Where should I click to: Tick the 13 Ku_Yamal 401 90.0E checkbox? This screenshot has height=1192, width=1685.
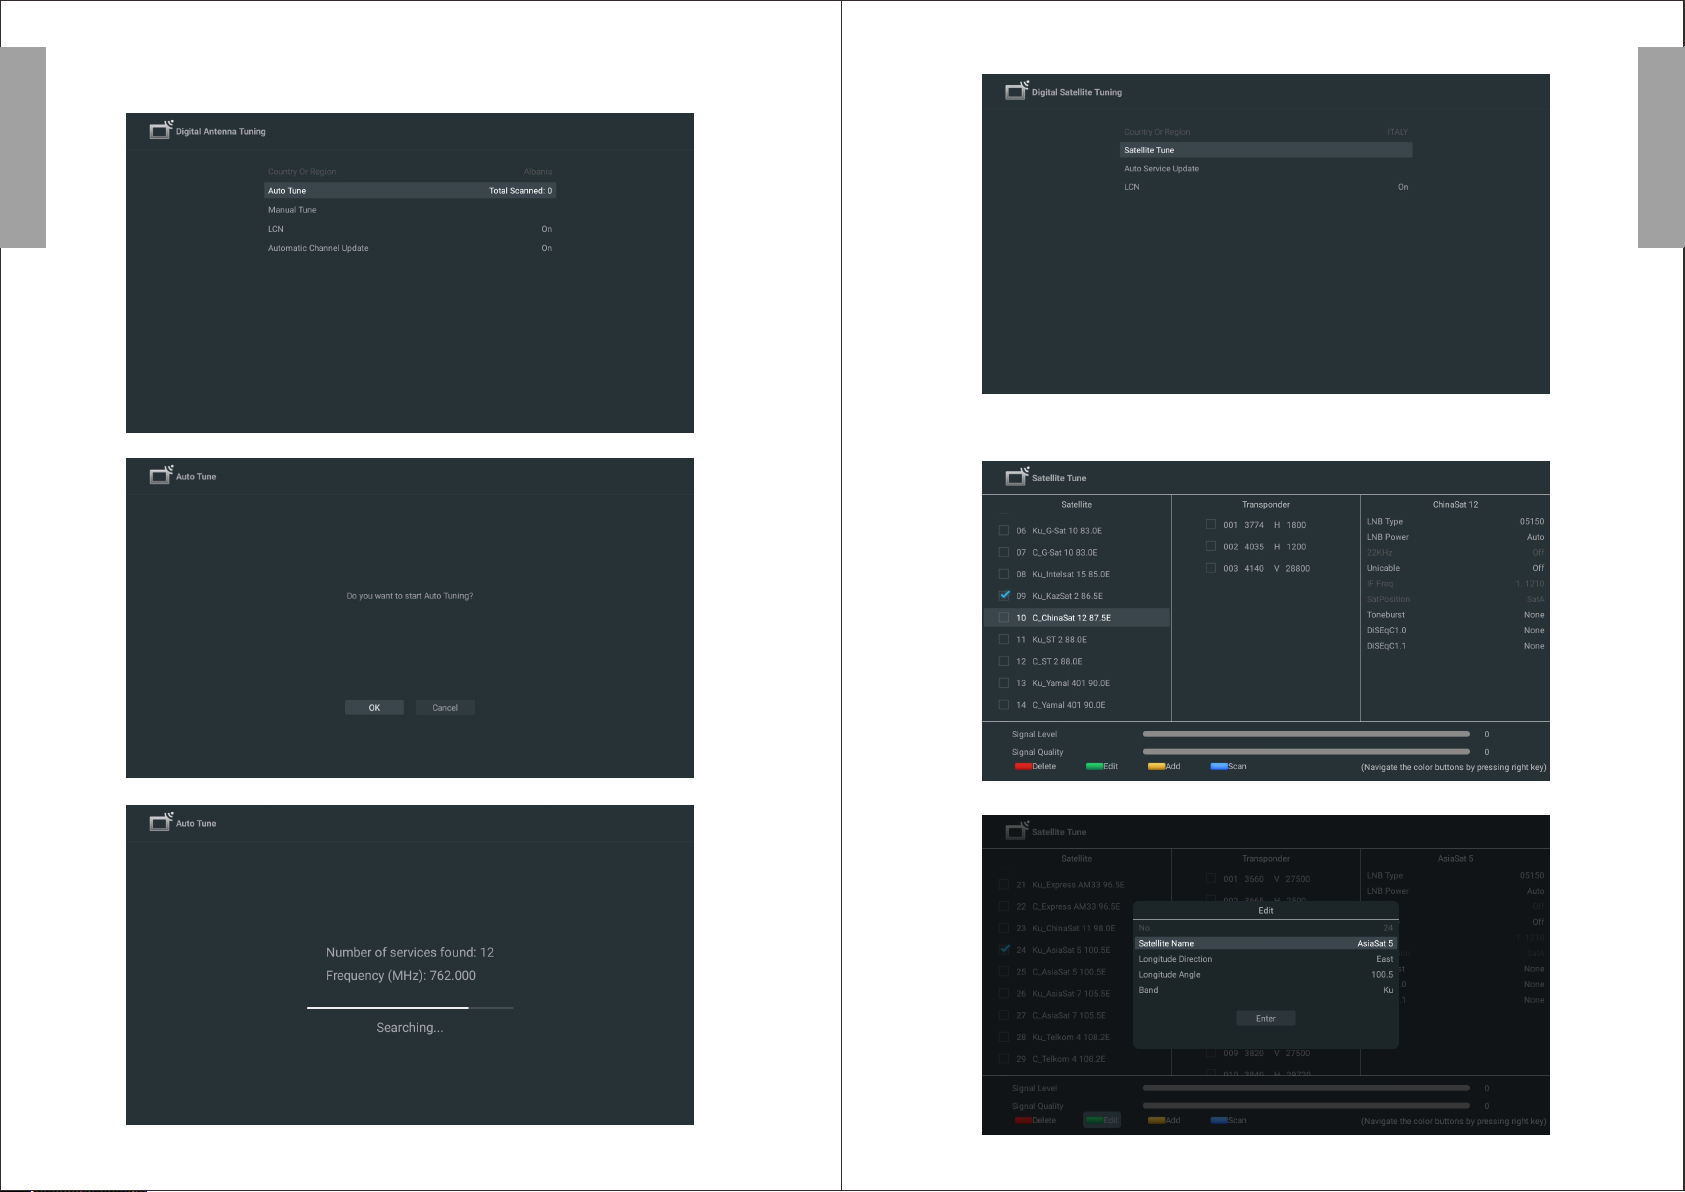[x=1004, y=683]
